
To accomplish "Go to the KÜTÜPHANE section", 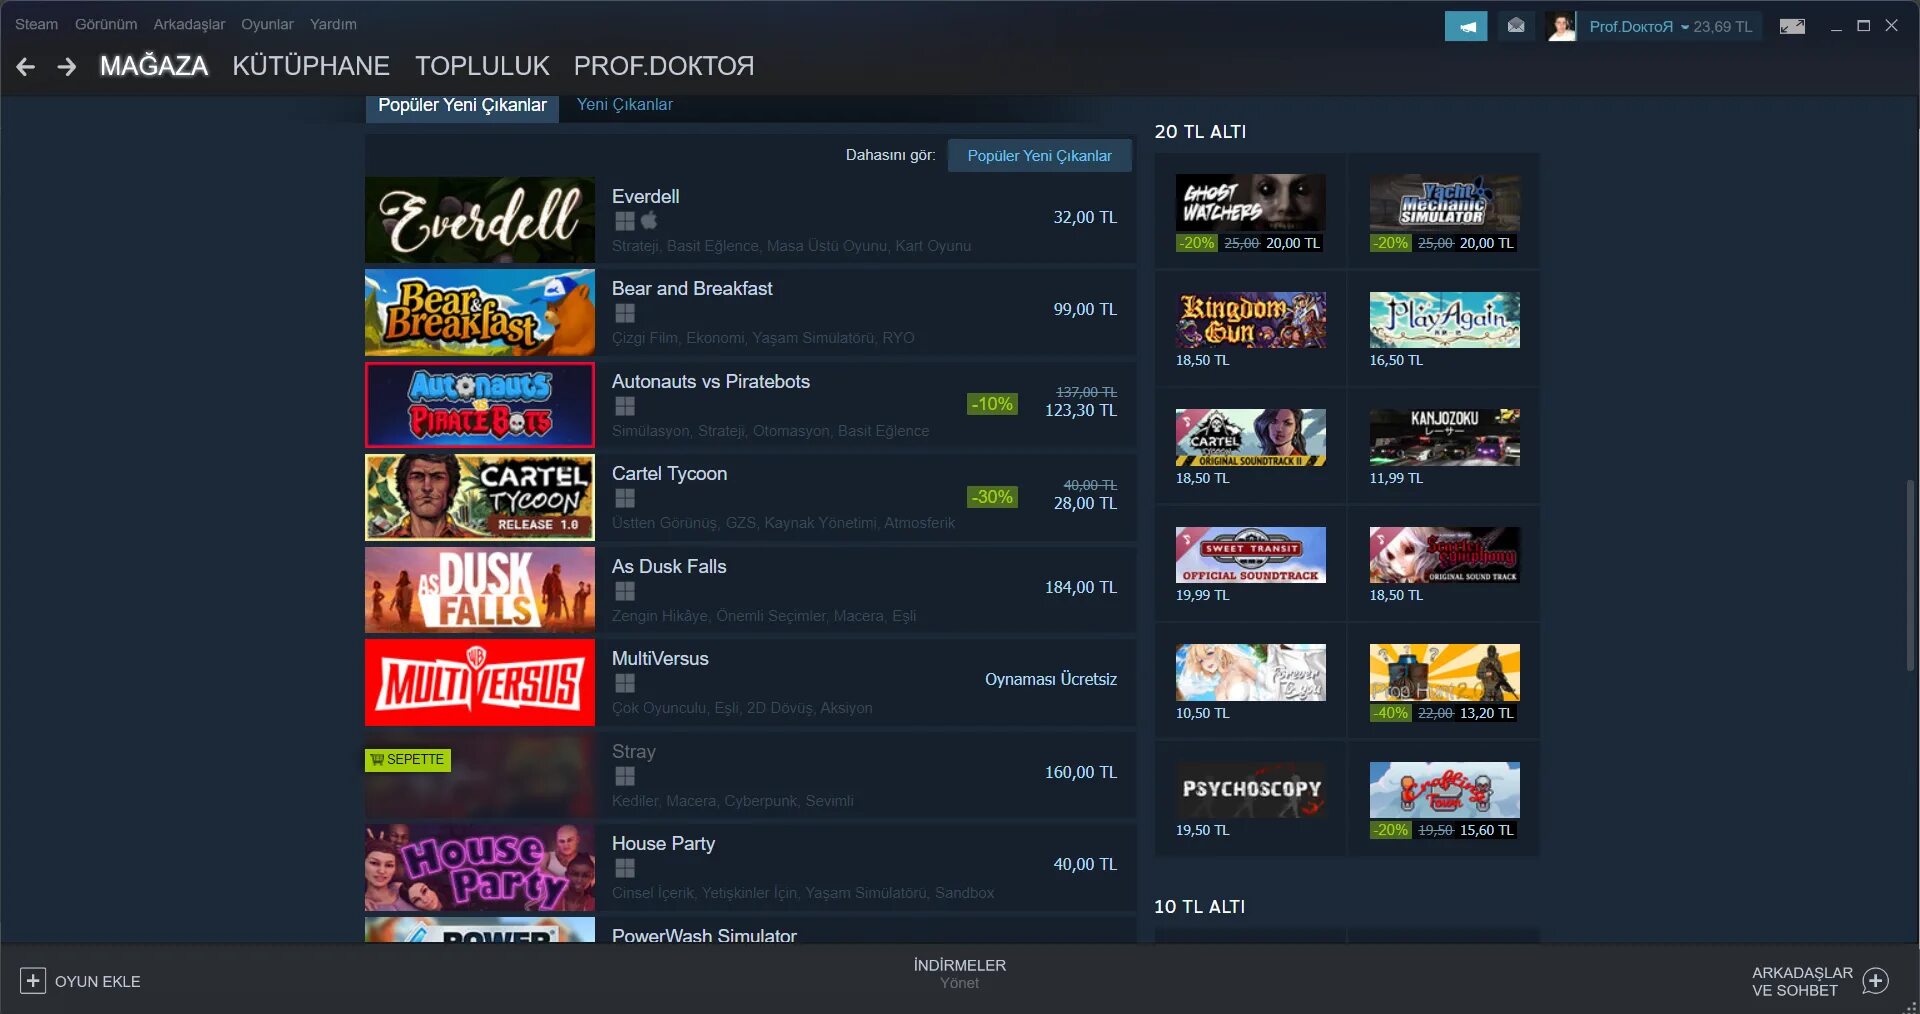I will [x=311, y=66].
